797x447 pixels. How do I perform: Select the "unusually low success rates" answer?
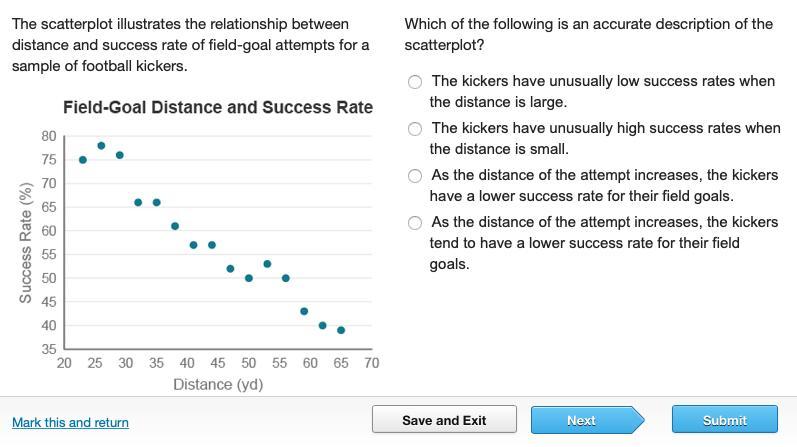[415, 82]
